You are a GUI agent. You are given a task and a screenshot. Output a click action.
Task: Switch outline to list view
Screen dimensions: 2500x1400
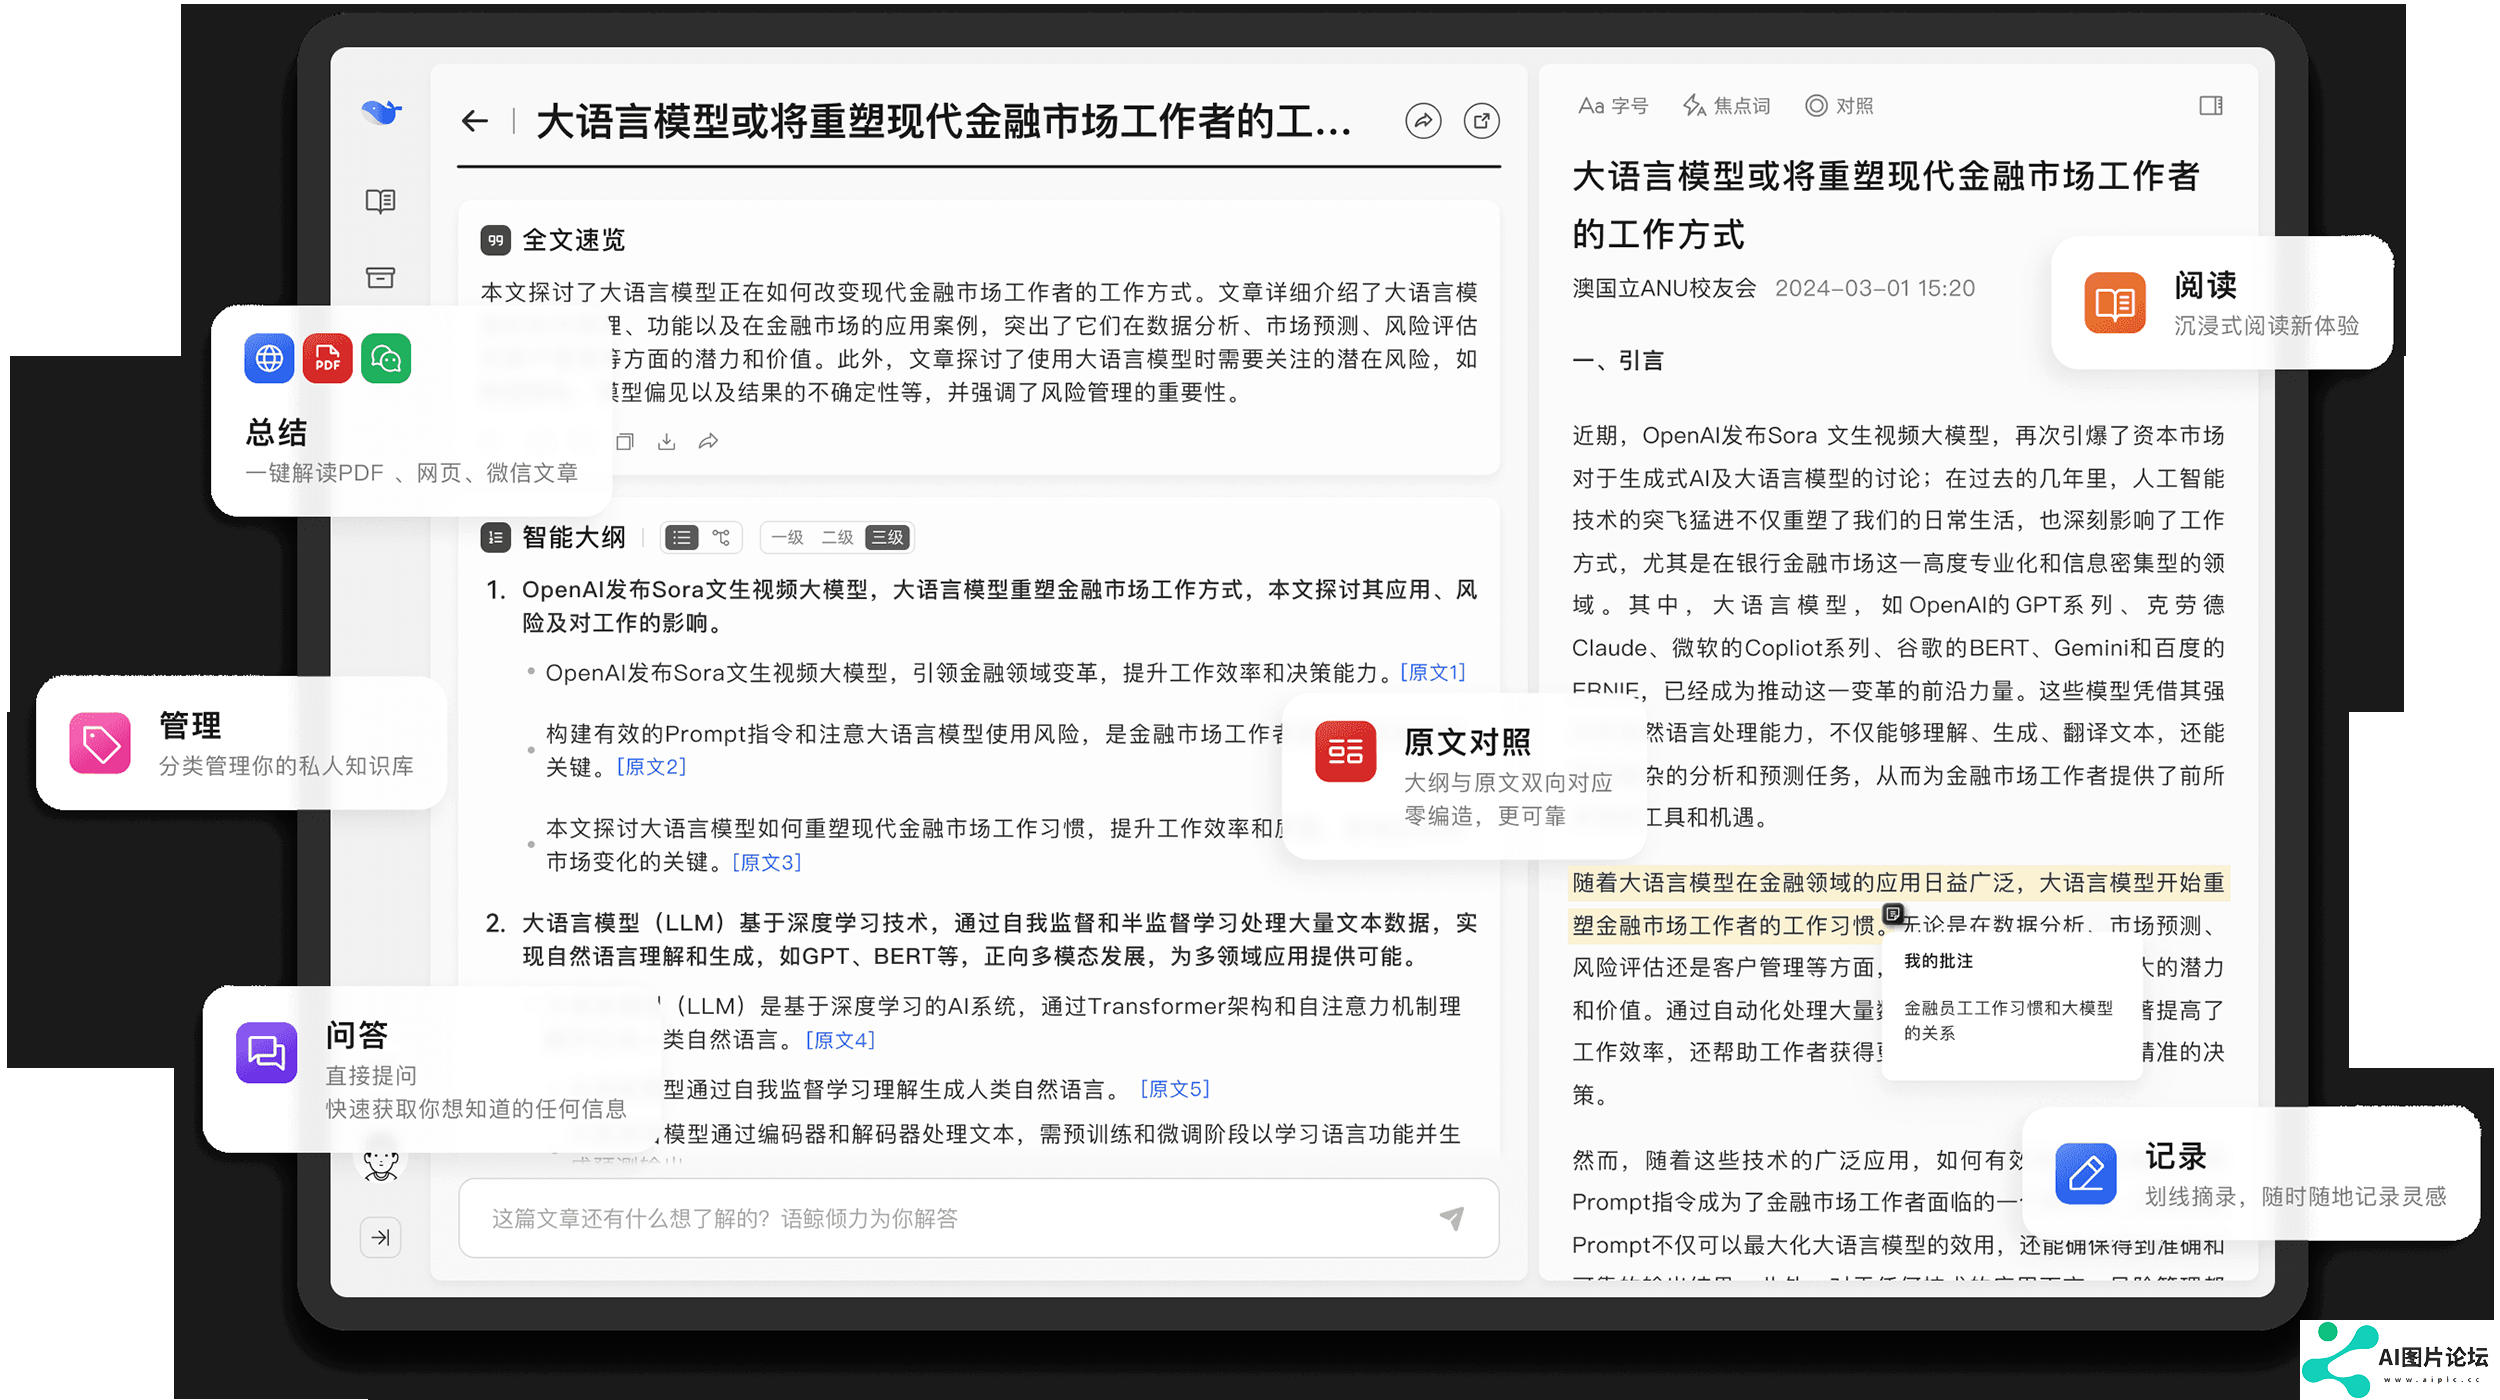[682, 537]
